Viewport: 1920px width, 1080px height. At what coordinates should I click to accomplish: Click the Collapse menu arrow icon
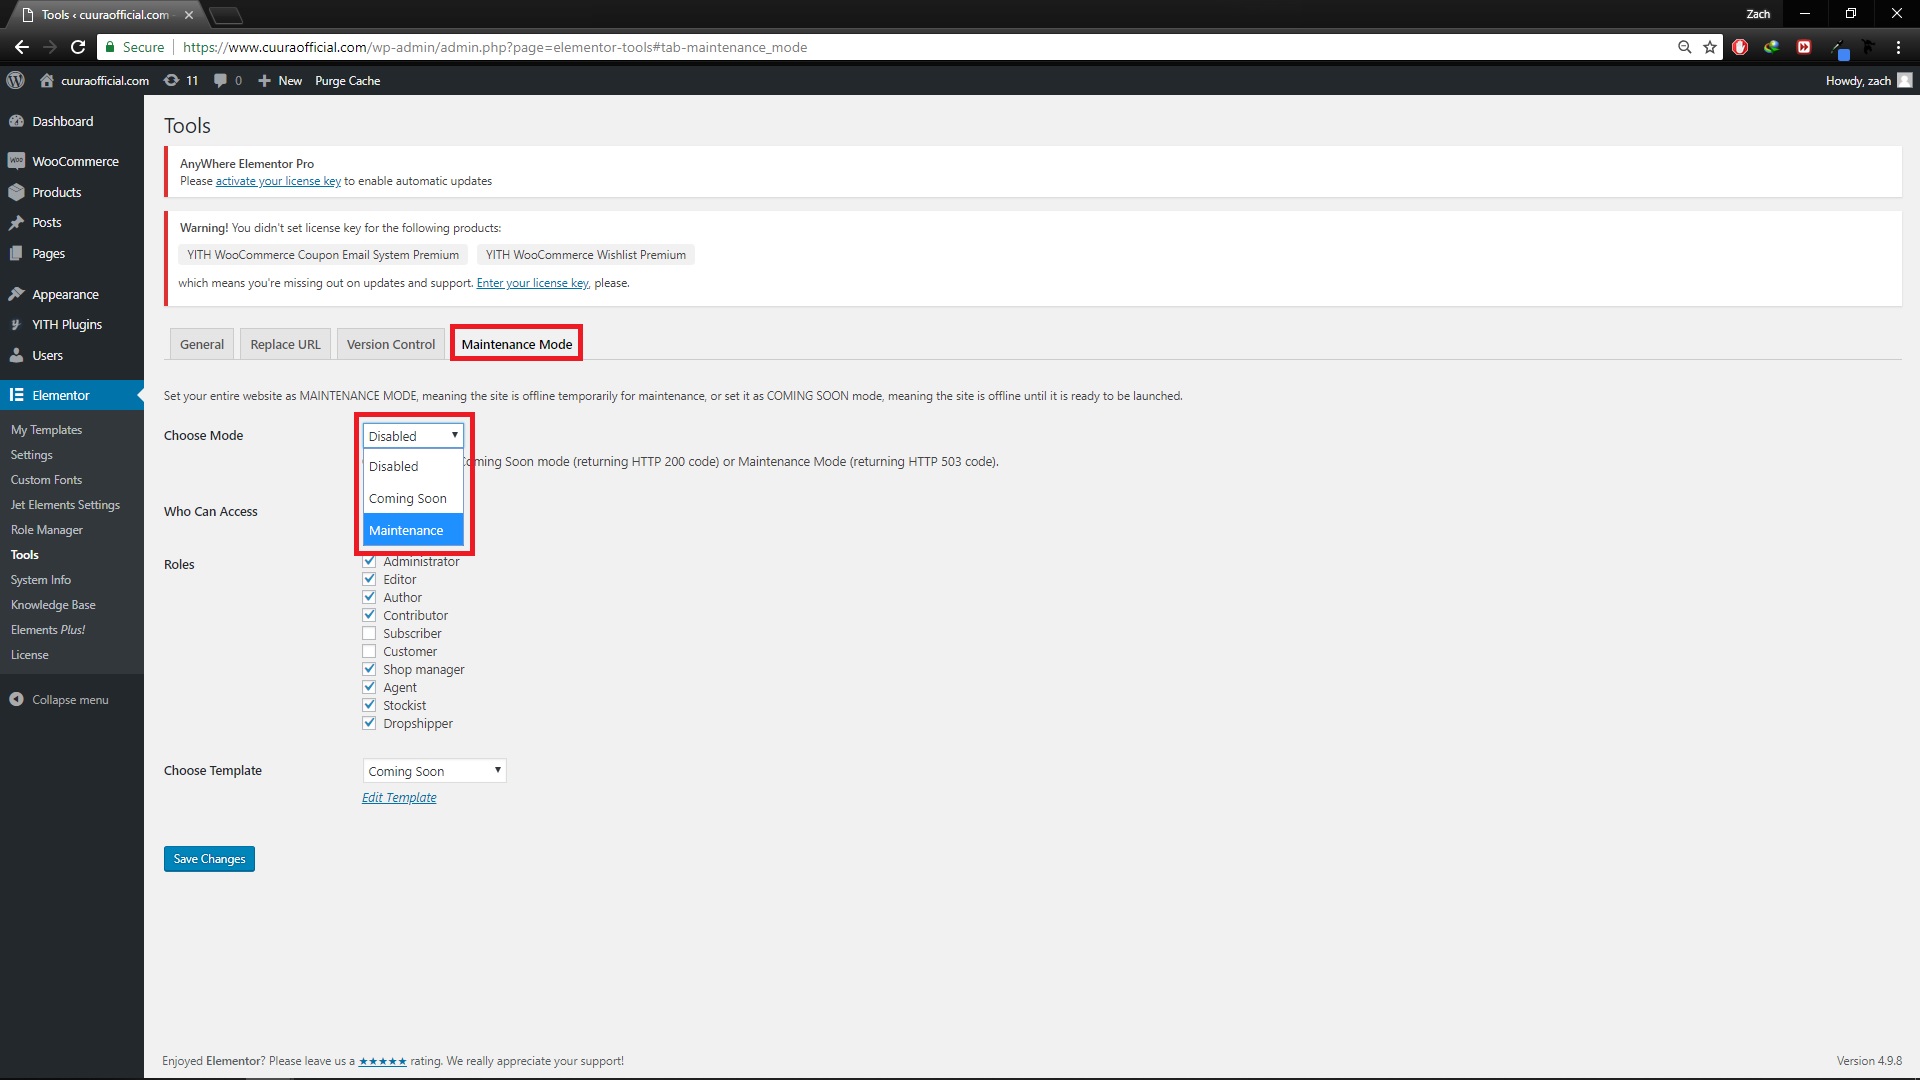[16, 700]
